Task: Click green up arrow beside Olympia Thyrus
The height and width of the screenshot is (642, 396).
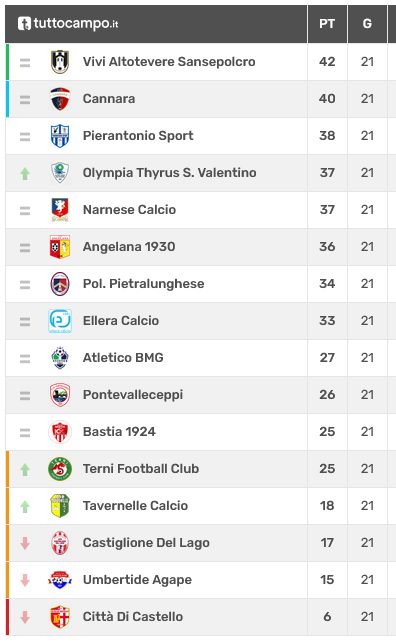Action: (25, 174)
